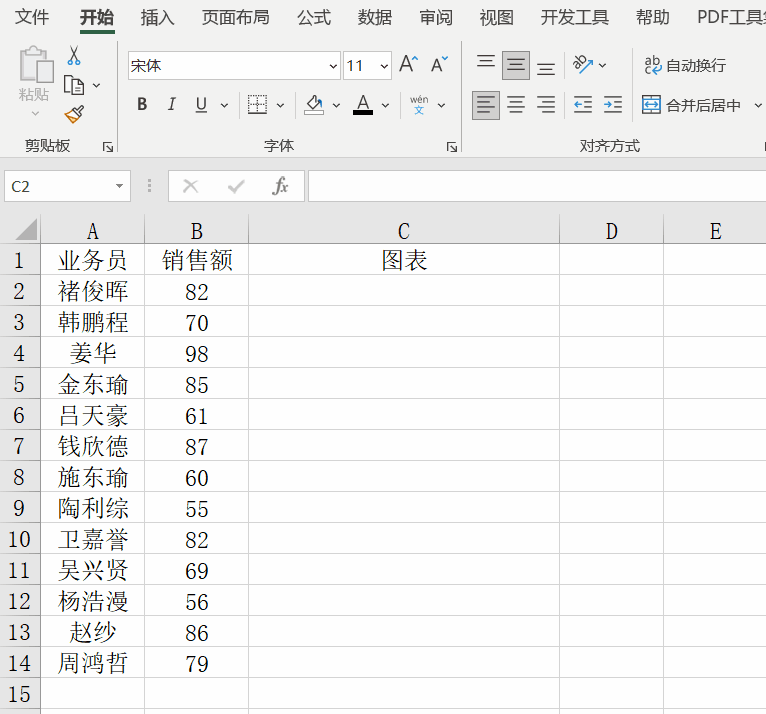Expand the copy options arrow
Viewport: 766px width, 714px height.
97,85
